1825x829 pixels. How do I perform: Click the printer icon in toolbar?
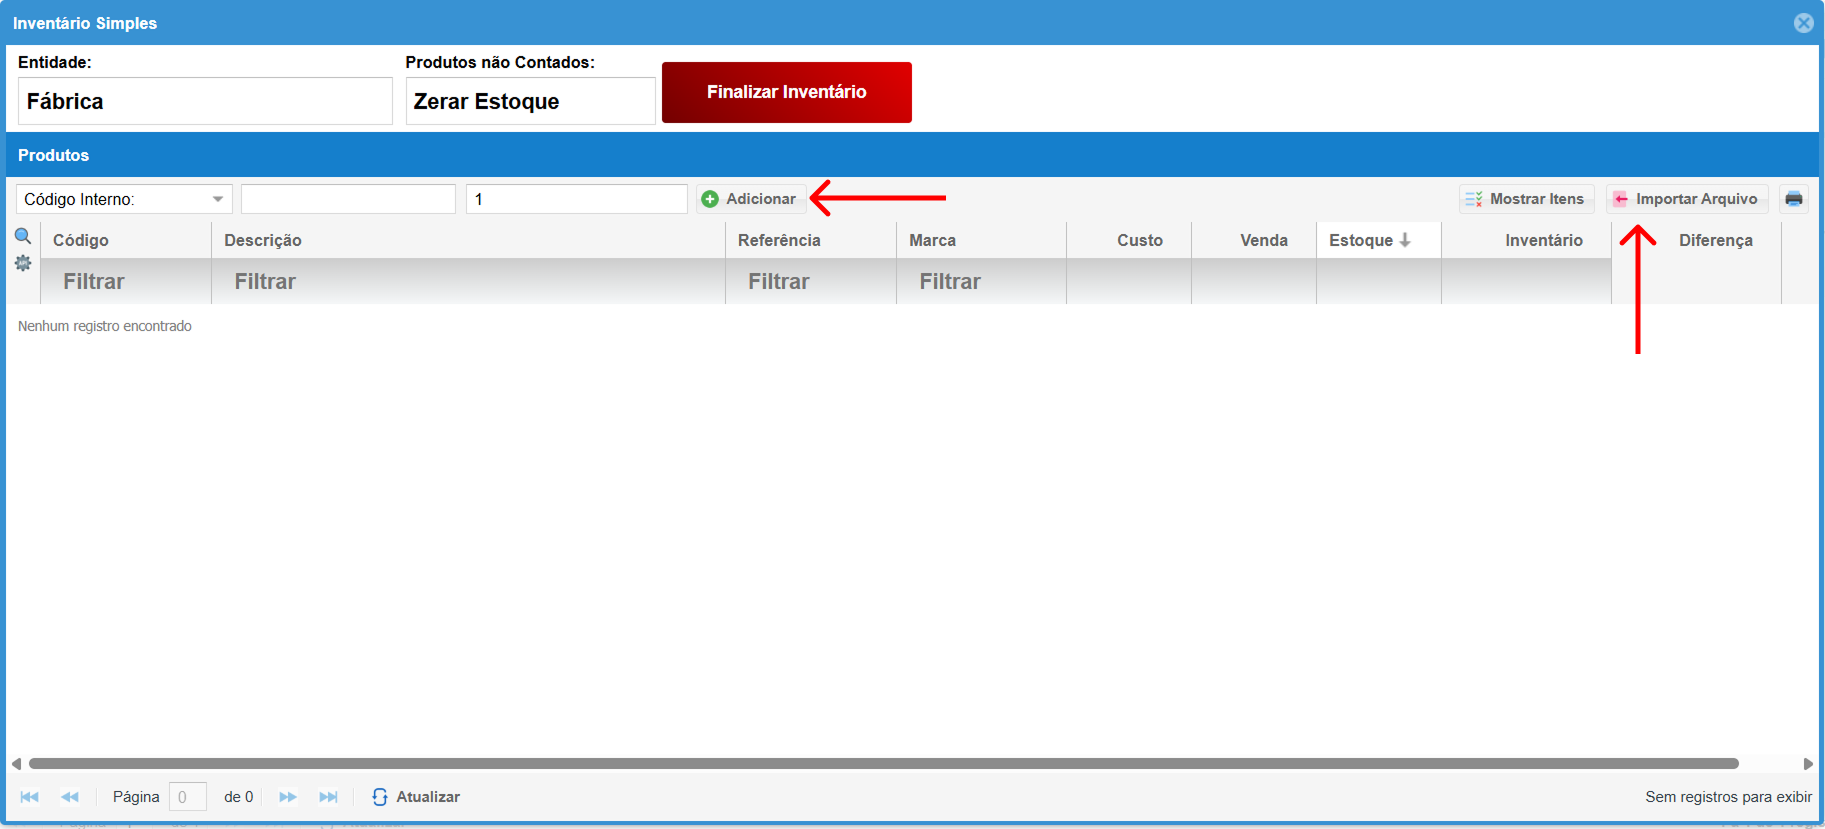(1793, 199)
